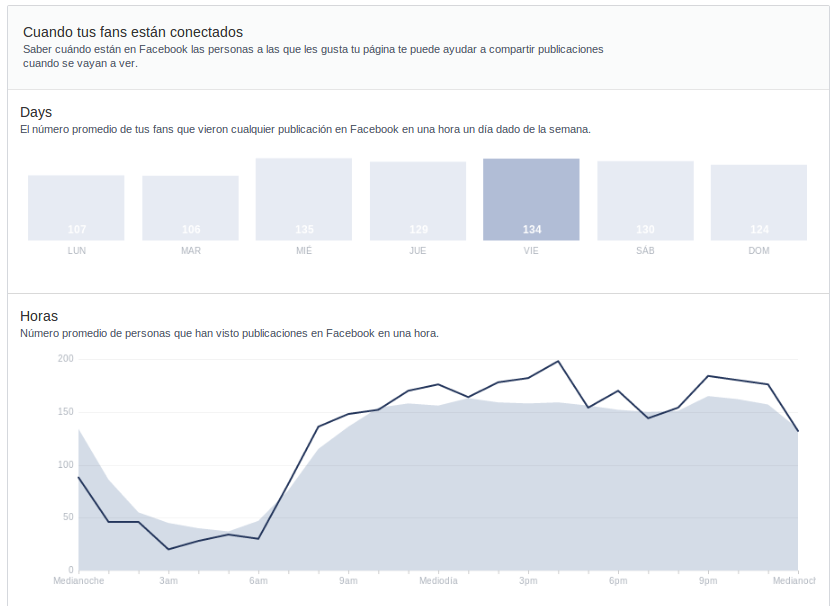
Task: Select the 9am hour axis label
Action: 348,580
